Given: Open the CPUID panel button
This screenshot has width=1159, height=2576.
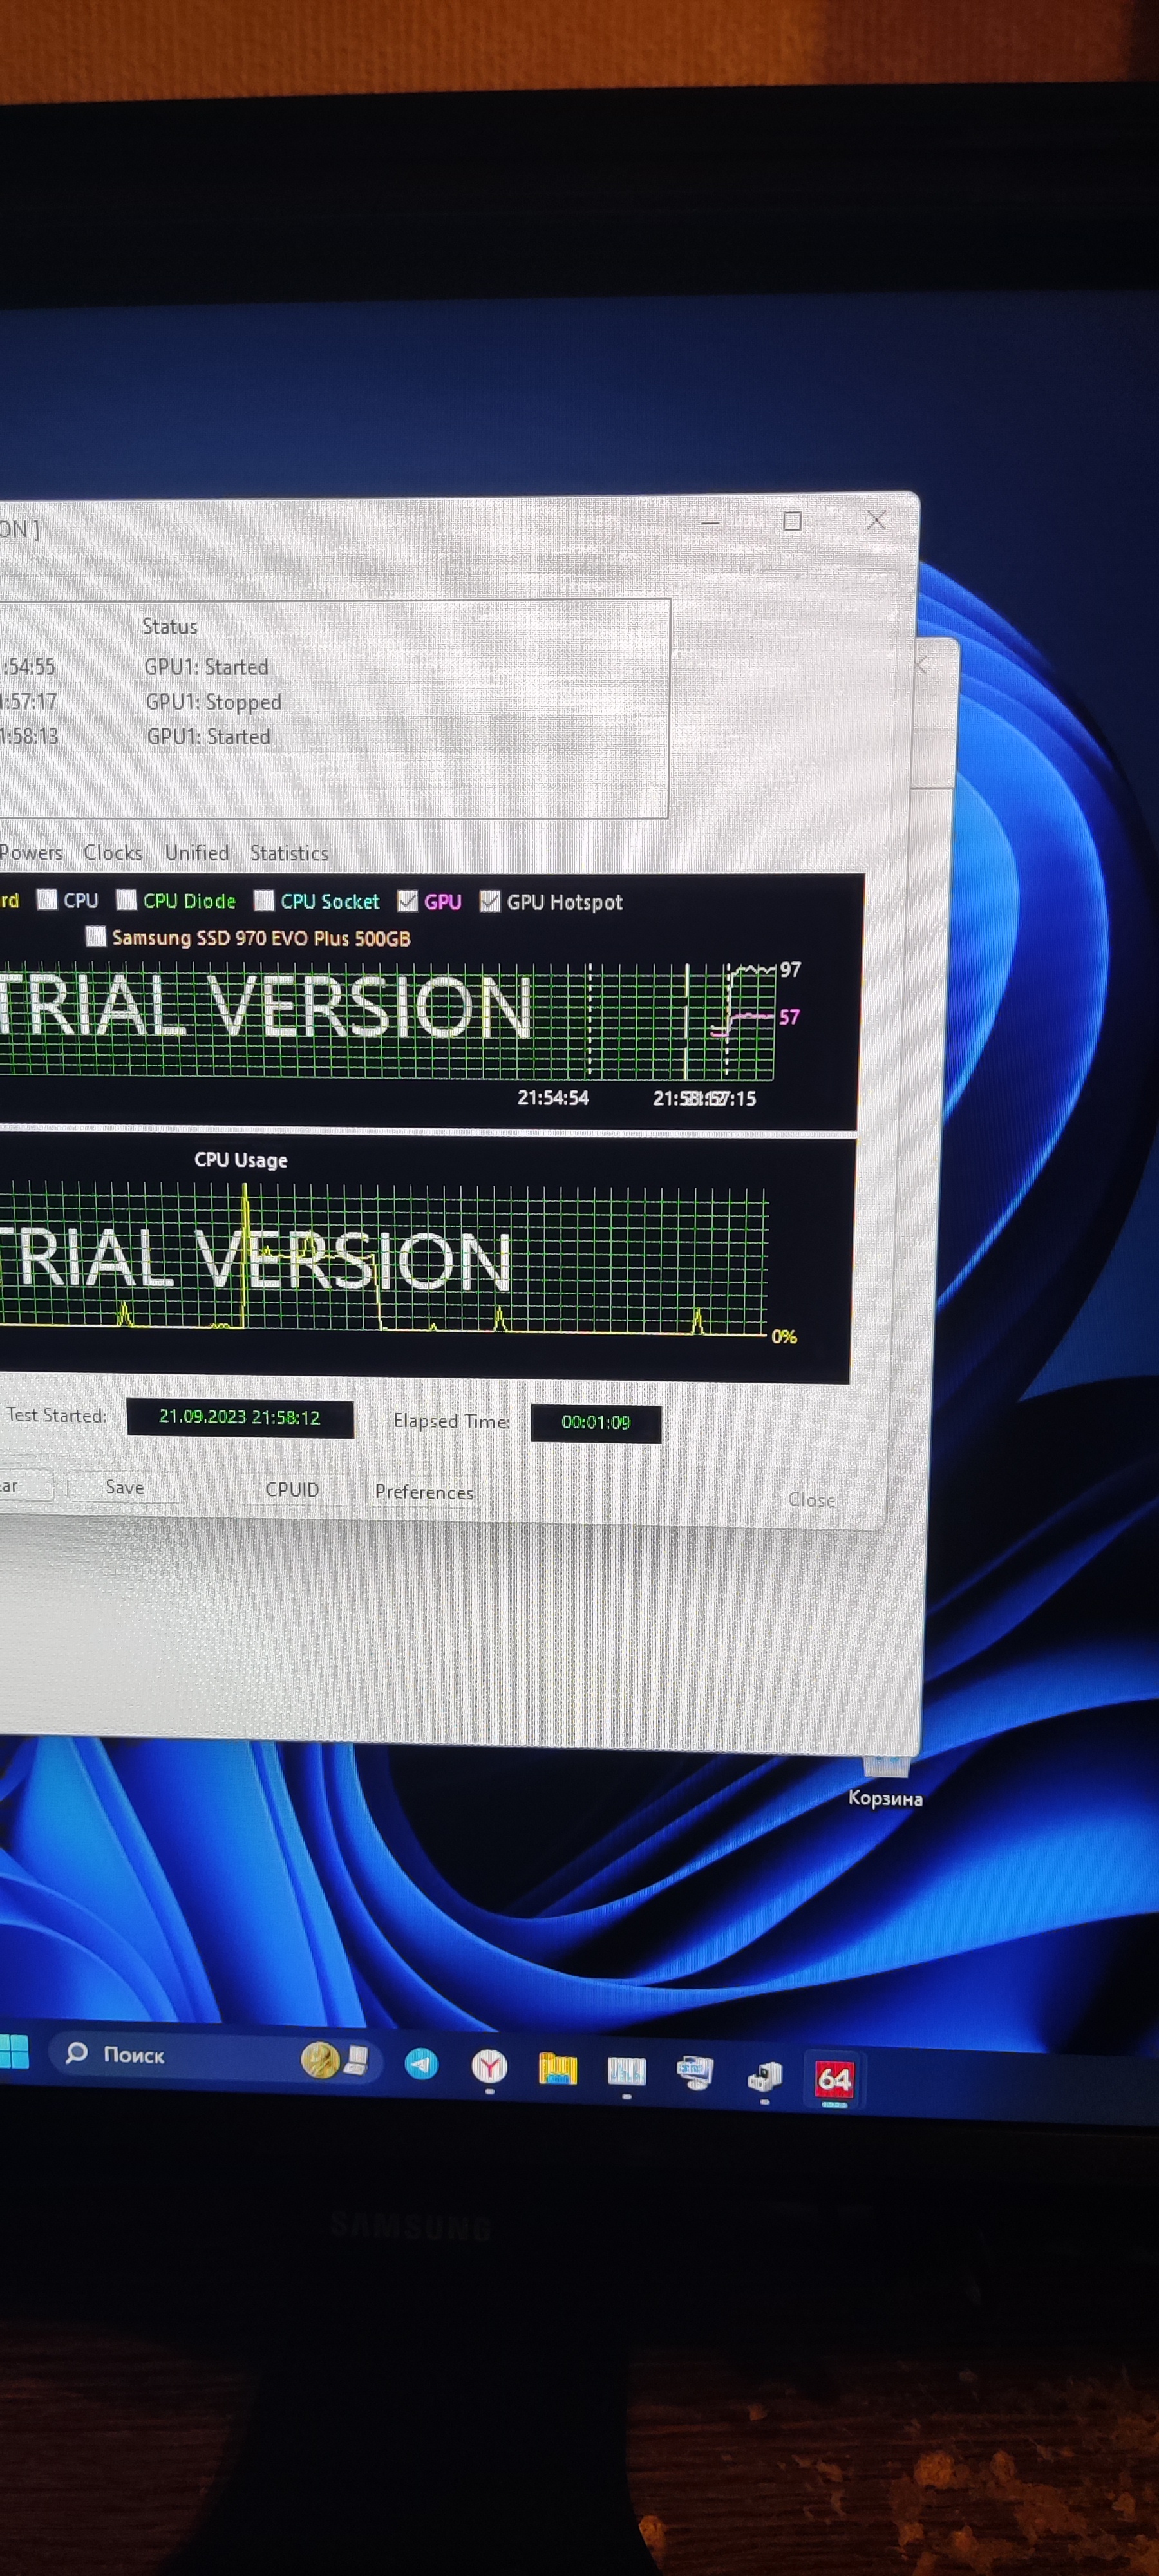Looking at the screenshot, I should [x=292, y=1489].
